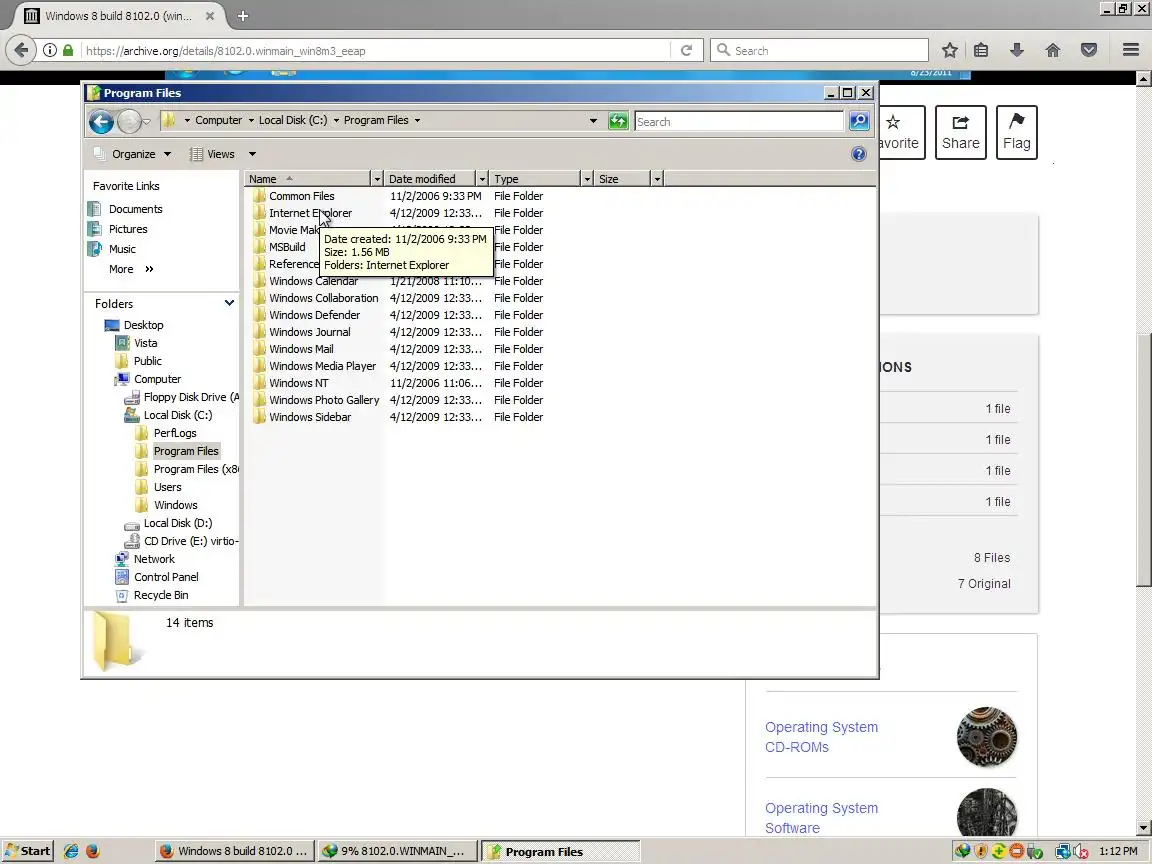1152x864 pixels.
Task: Click the Pocket icon in Firefox toolbar
Action: [x=1089, y=50]
